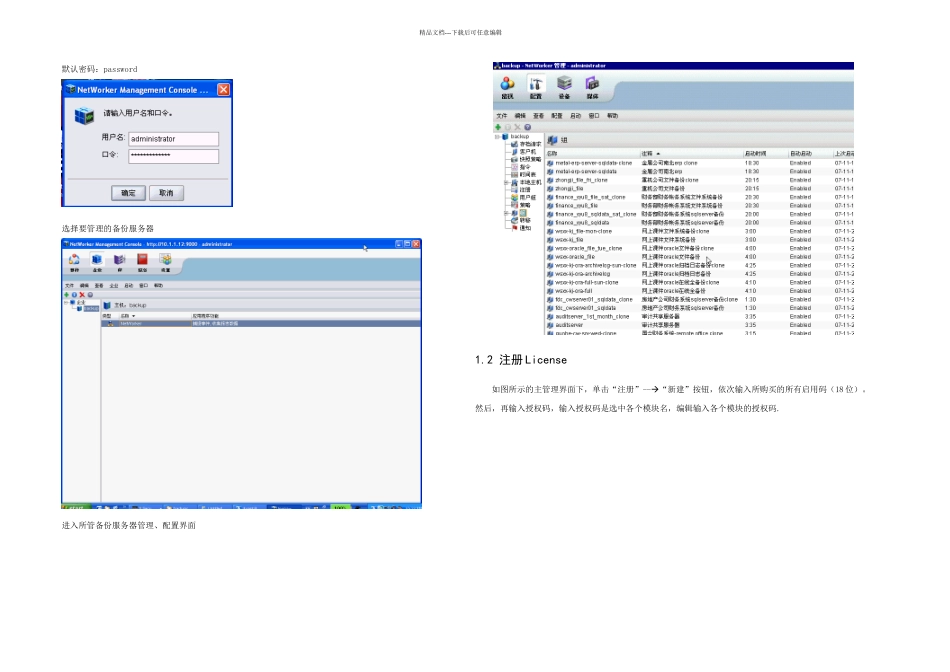Sort by 注释 column header in backup window
The image size is (950, 672).
click(x=691, y=154)
